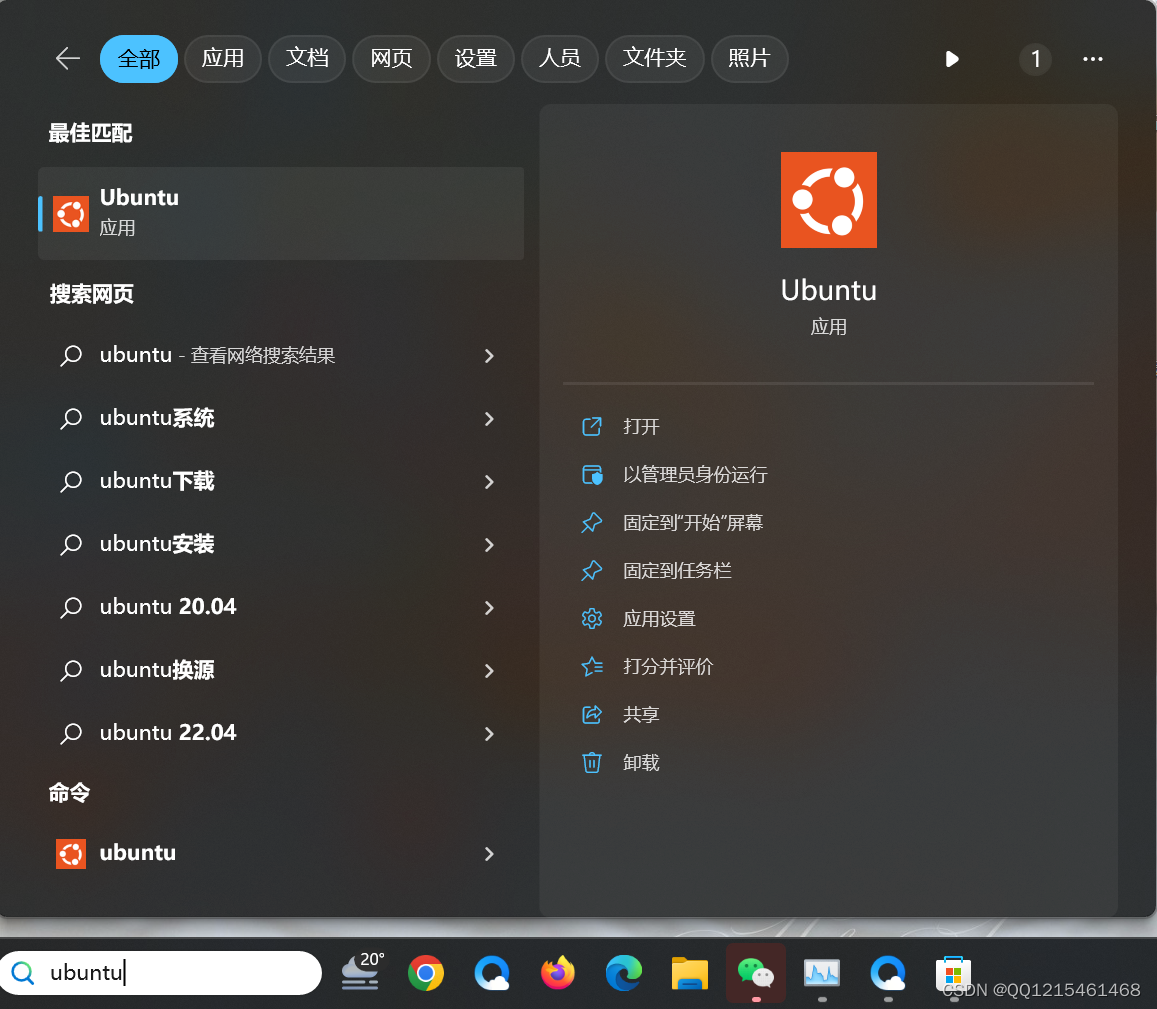Switch to the 照片 filter tab
Image resolution: width=1157 pixels, height=1009 pixels.
749,58
